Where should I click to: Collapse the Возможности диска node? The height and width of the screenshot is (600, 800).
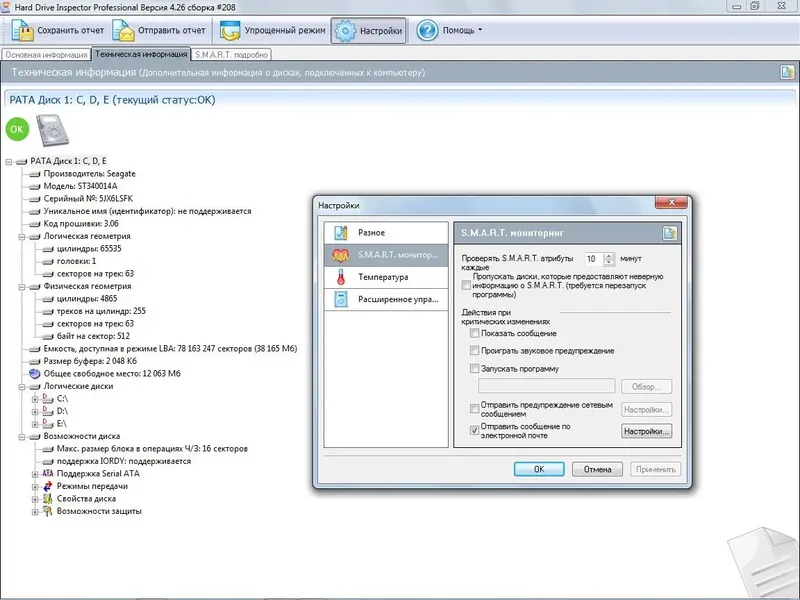(22, 437)
